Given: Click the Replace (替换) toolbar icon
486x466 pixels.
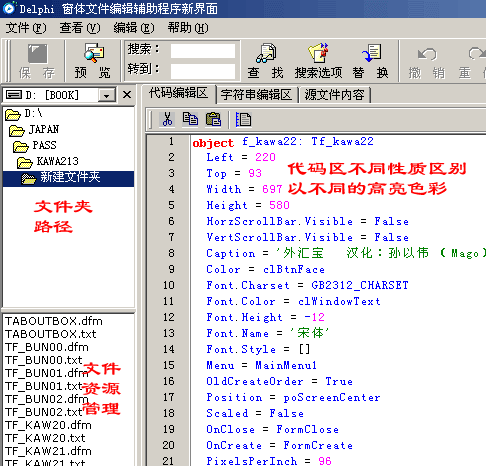Looking at the screenshot, I should point(371,53).
